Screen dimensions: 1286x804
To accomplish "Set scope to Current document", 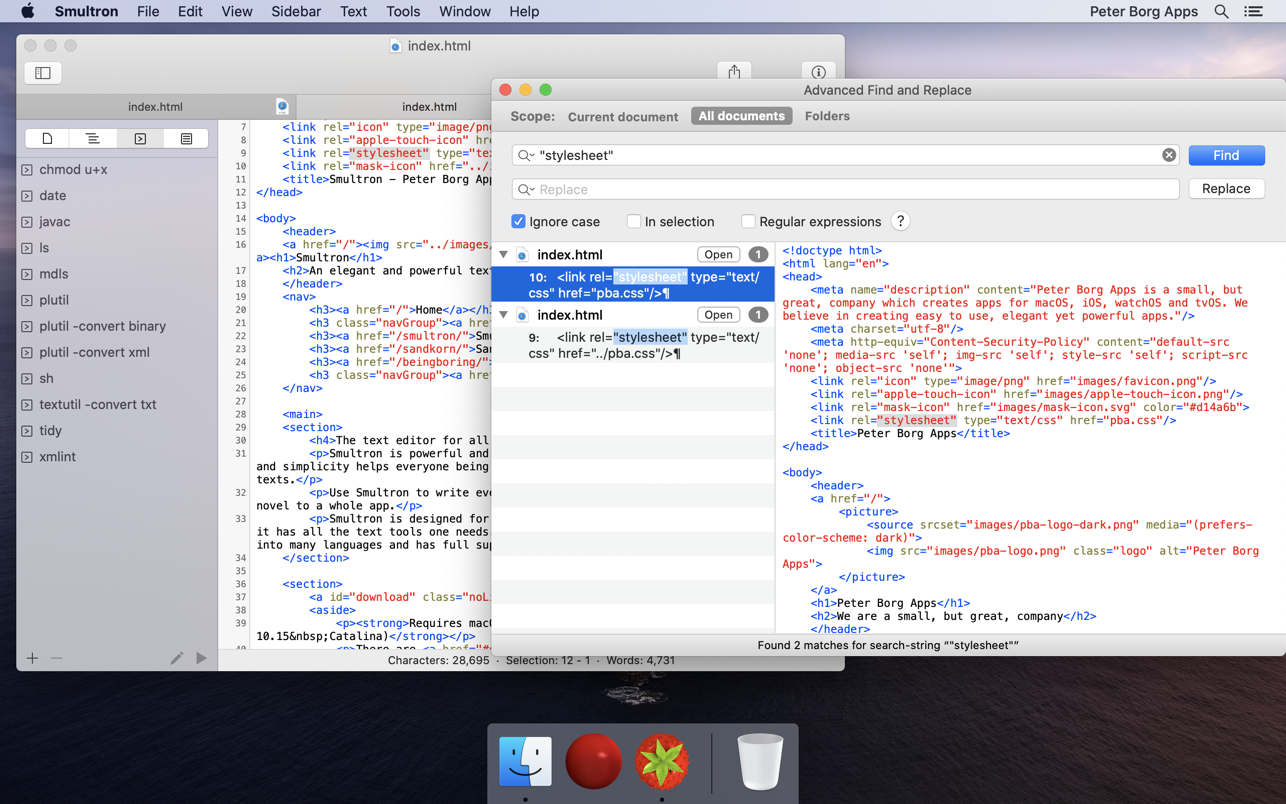I will pos(623,117).
